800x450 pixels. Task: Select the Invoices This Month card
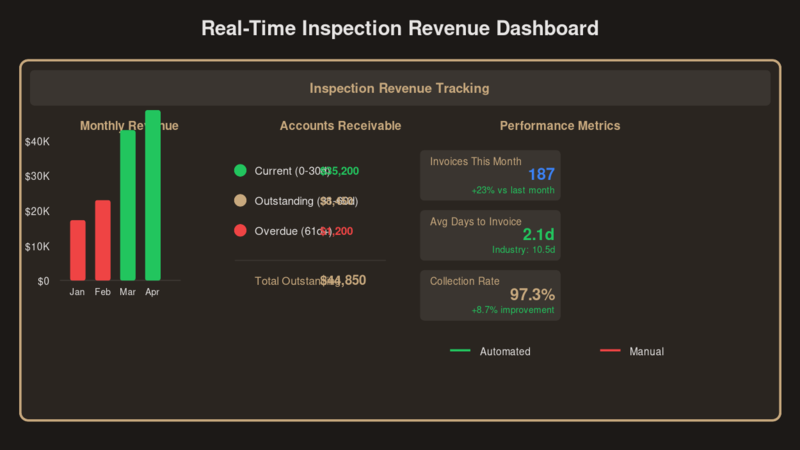pyautogui.click(x=490, y=175)
